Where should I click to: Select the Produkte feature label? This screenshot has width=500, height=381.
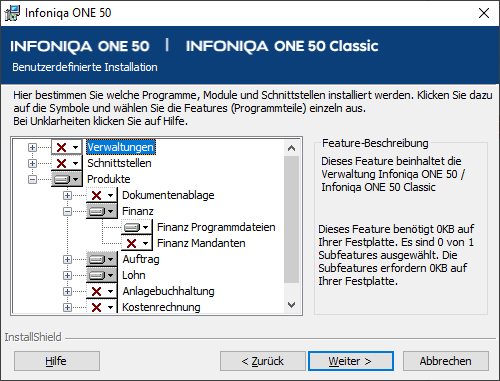click(x=109, y=179)
